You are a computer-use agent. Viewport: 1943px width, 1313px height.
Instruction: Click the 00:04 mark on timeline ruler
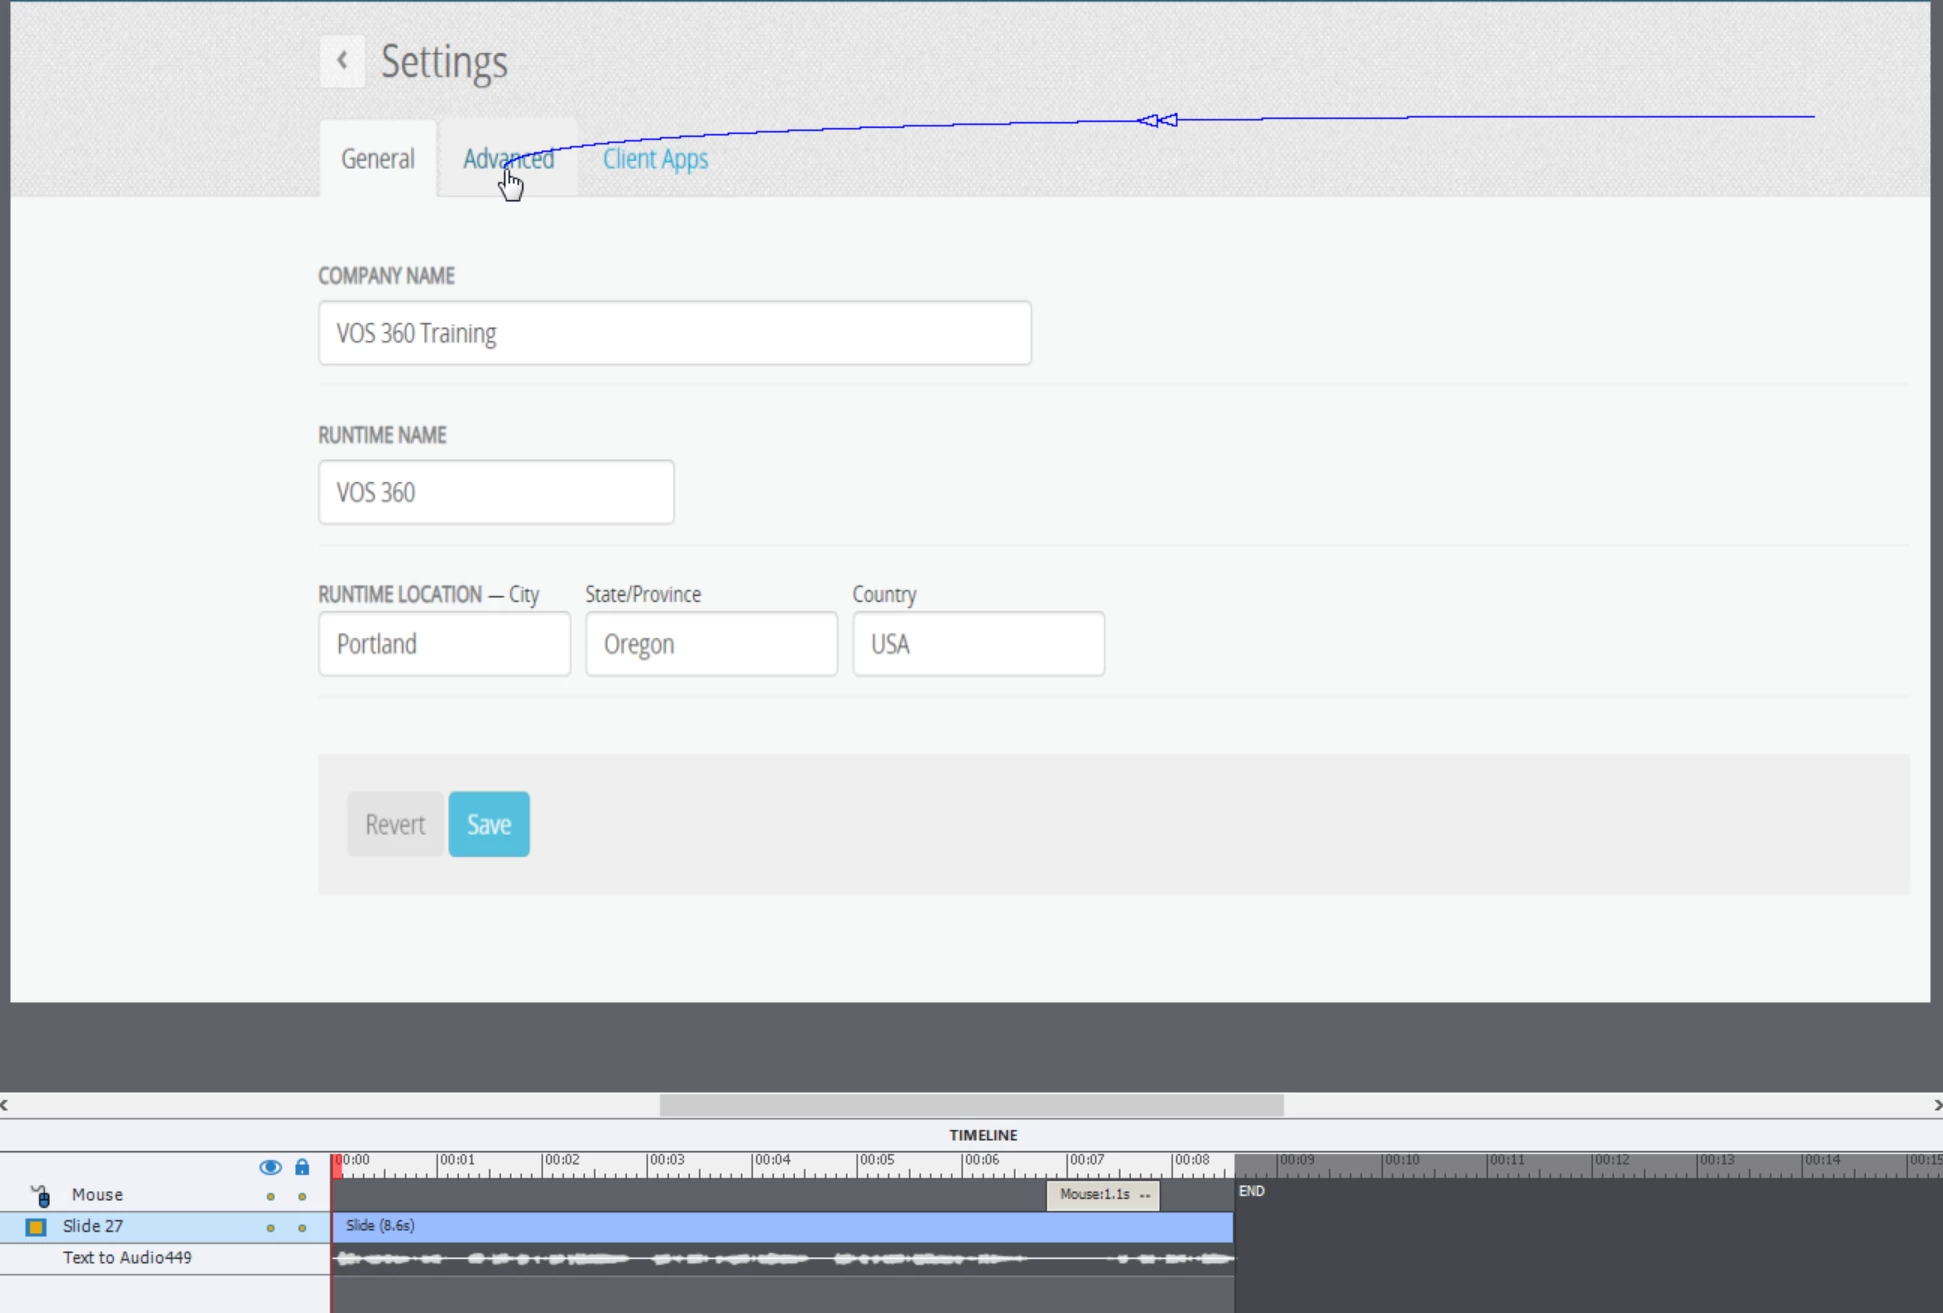772,1160
